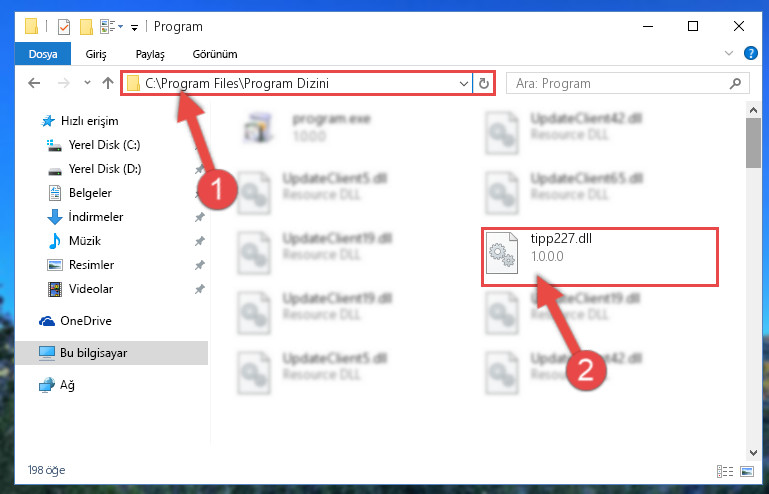The image size is (769, 494).
Task: Click the magnifier icon in search box
Action: coord(735,83)
